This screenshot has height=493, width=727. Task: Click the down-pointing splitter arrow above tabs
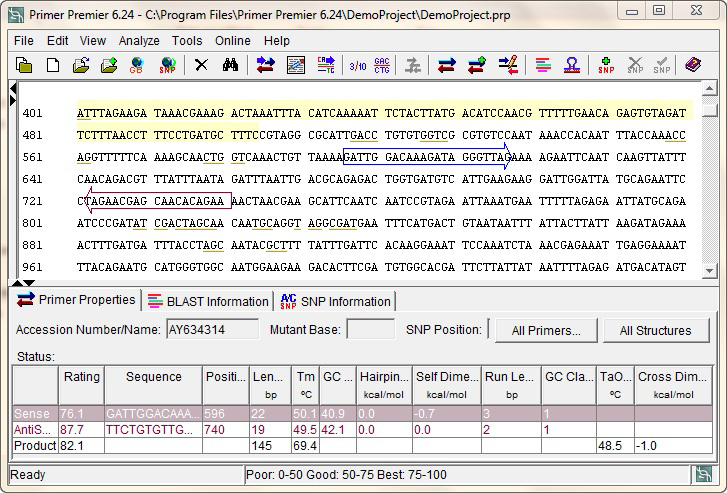point(29,282)
